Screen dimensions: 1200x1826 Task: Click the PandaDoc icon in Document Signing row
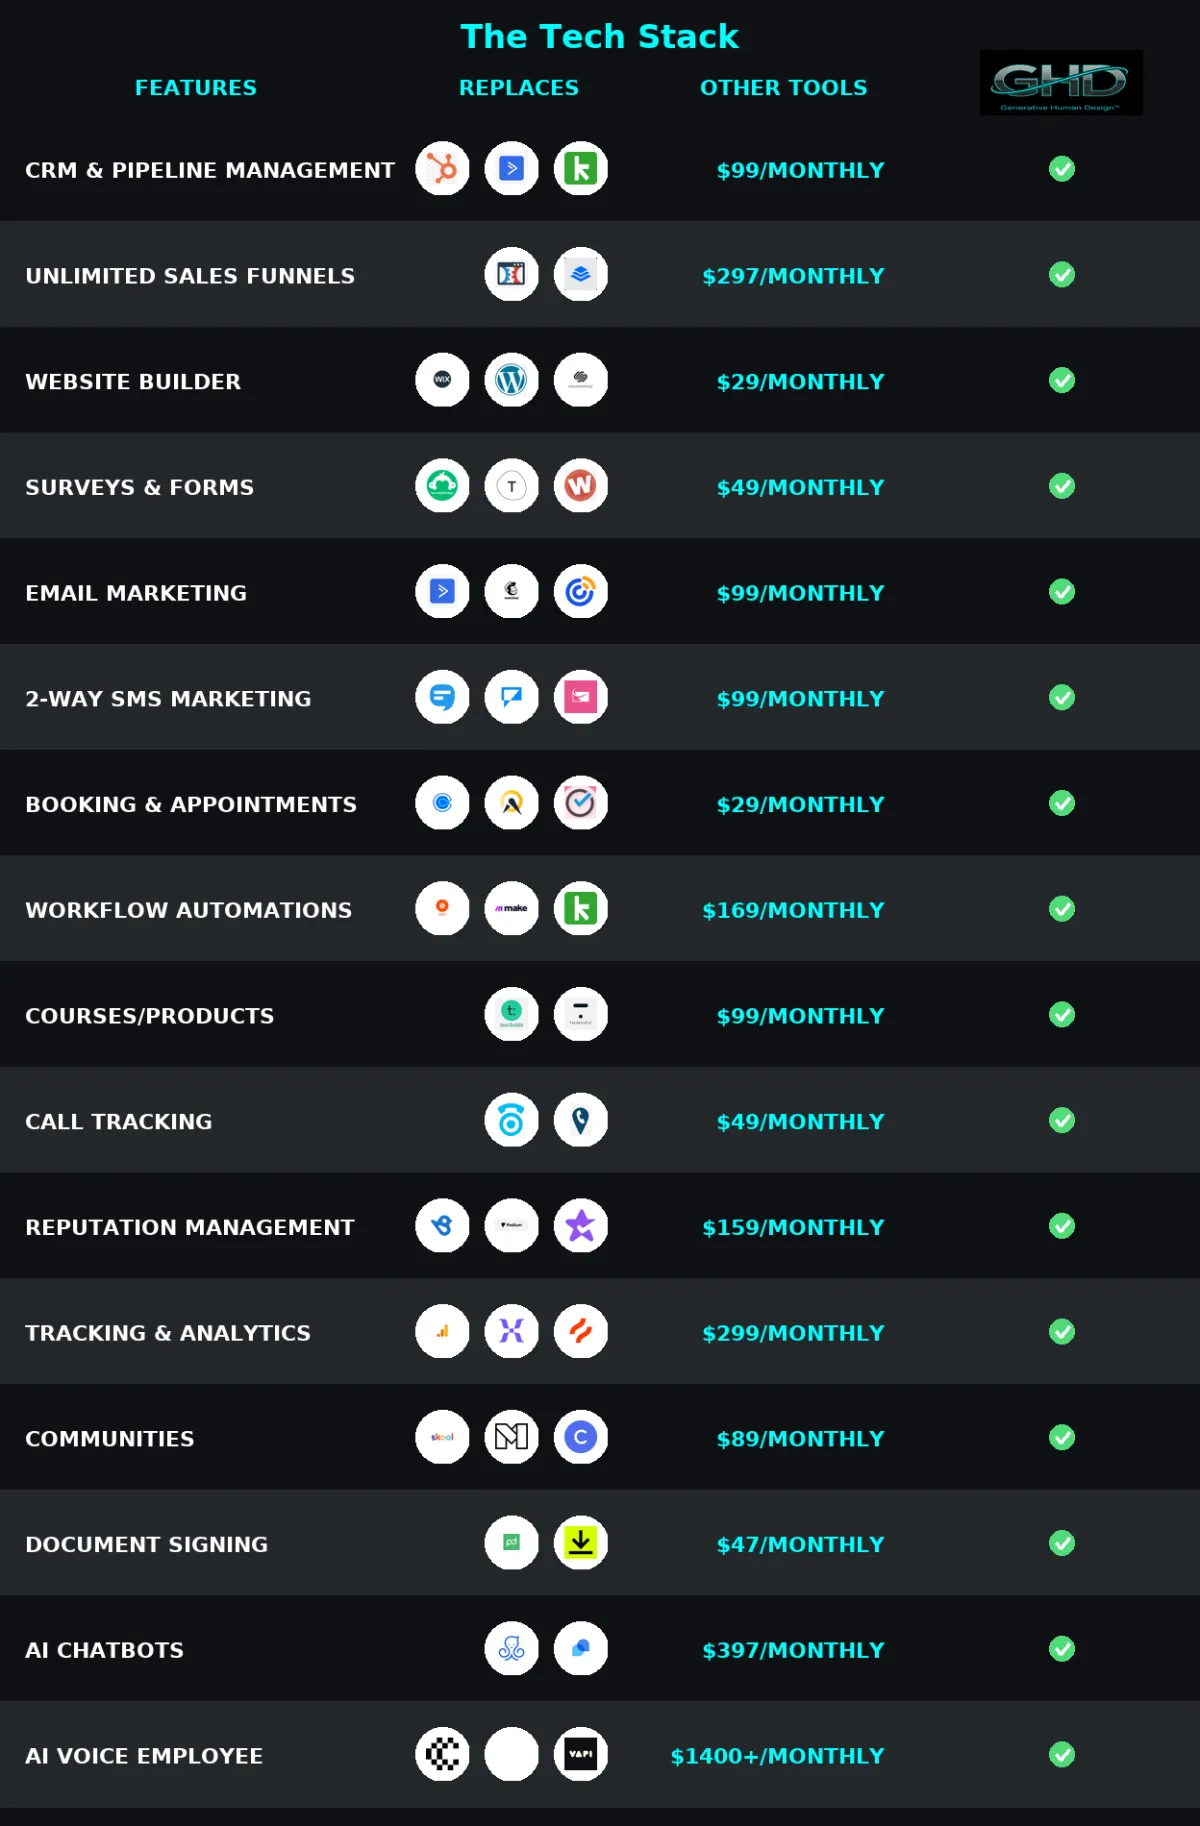click(511, 1543)
